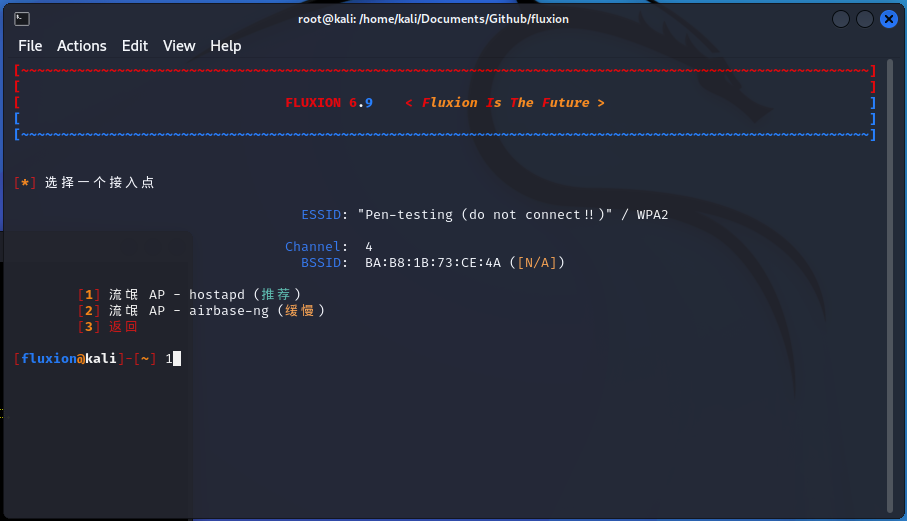This screenshot has height=521, width=907.
Task: Click the WPA2 encryption label
Action: click(652, 215)
